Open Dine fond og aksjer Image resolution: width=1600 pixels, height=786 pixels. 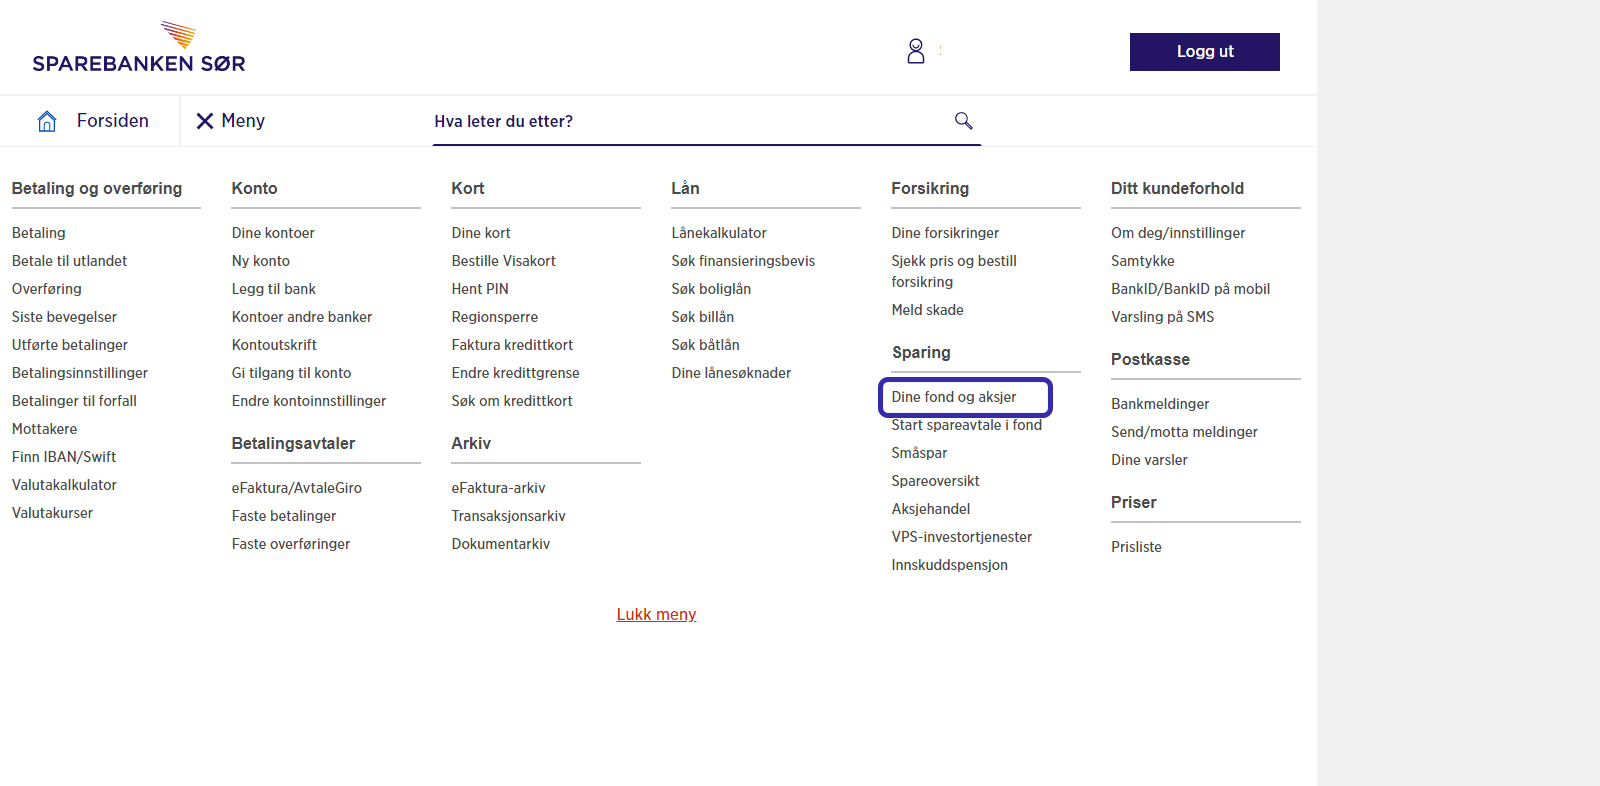(954, 397)
